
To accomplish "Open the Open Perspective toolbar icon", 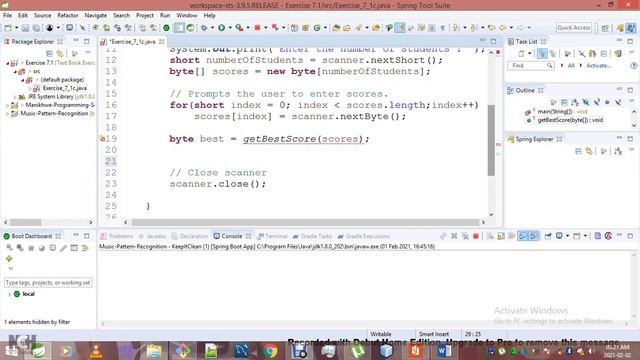I will point(605,28).
